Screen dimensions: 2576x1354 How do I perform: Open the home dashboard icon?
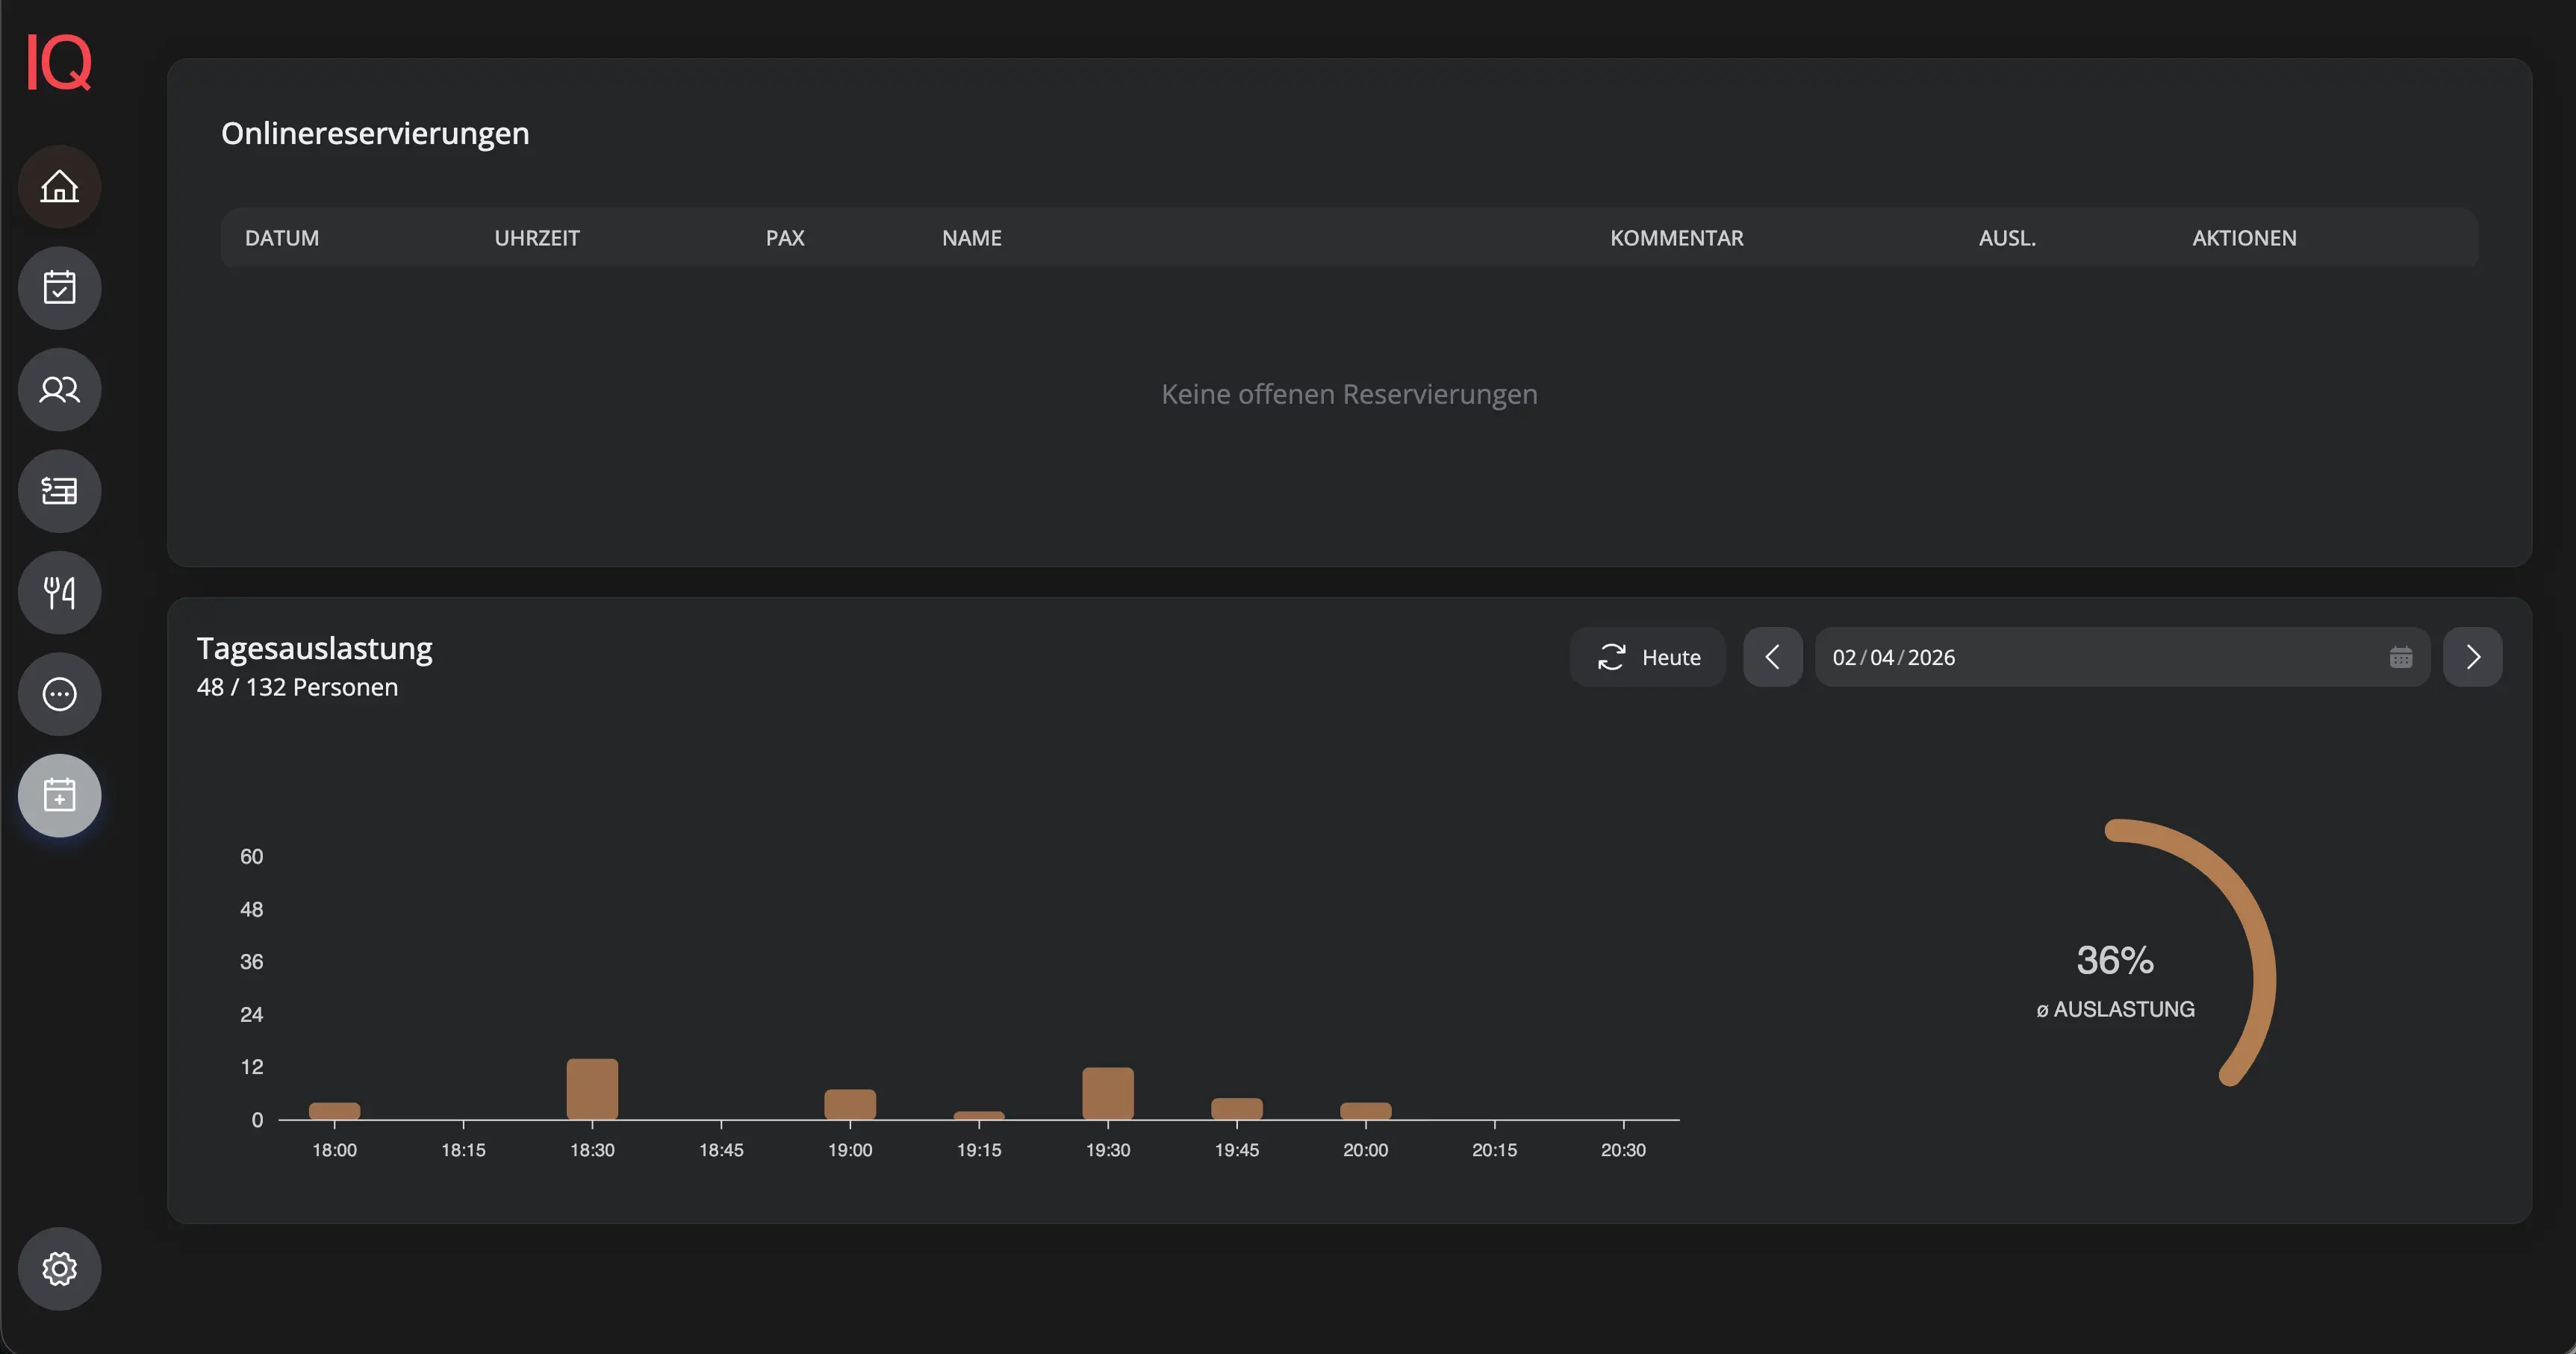click(x=59, y=187)
